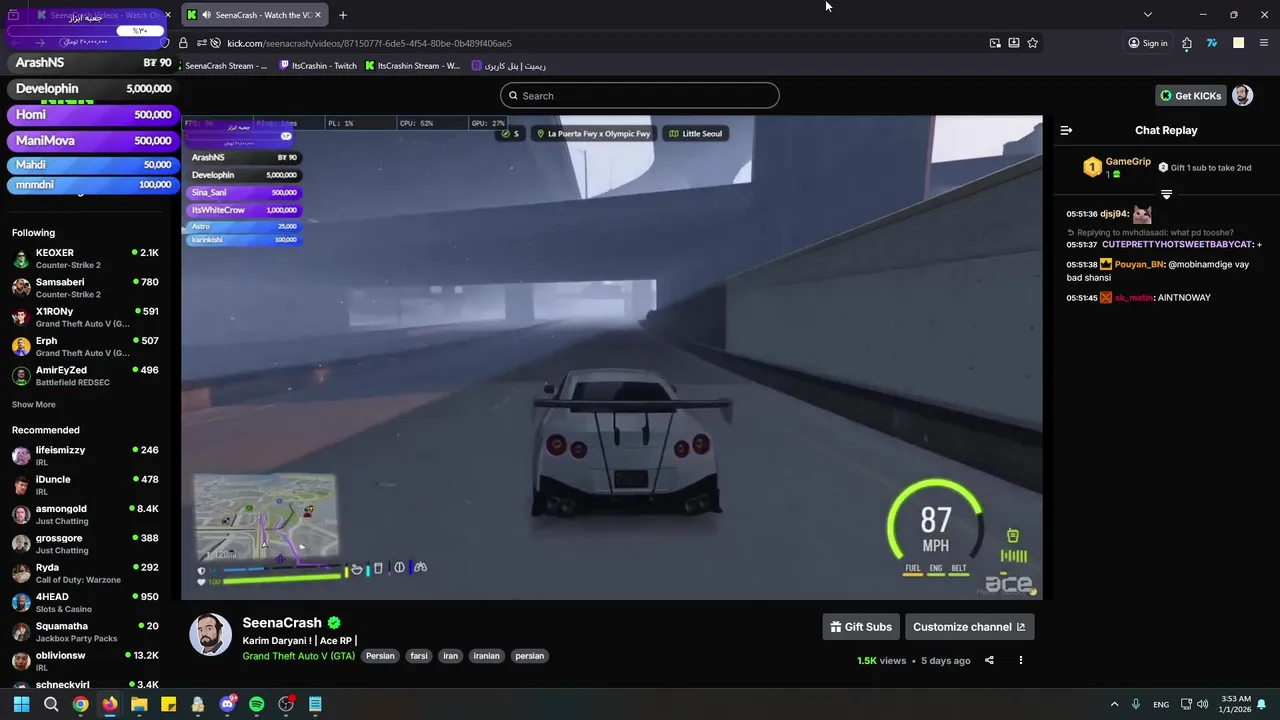Open File Explorer from the taskbar
The width and height of the screenshot is (1280, 720).
tap(139, 704)
